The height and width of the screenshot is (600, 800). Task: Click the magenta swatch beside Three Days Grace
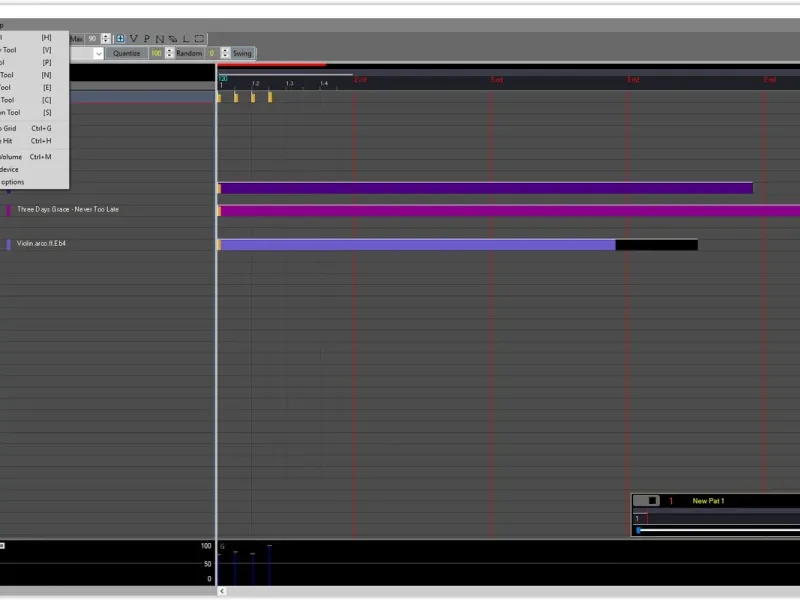tap(8, 210)
